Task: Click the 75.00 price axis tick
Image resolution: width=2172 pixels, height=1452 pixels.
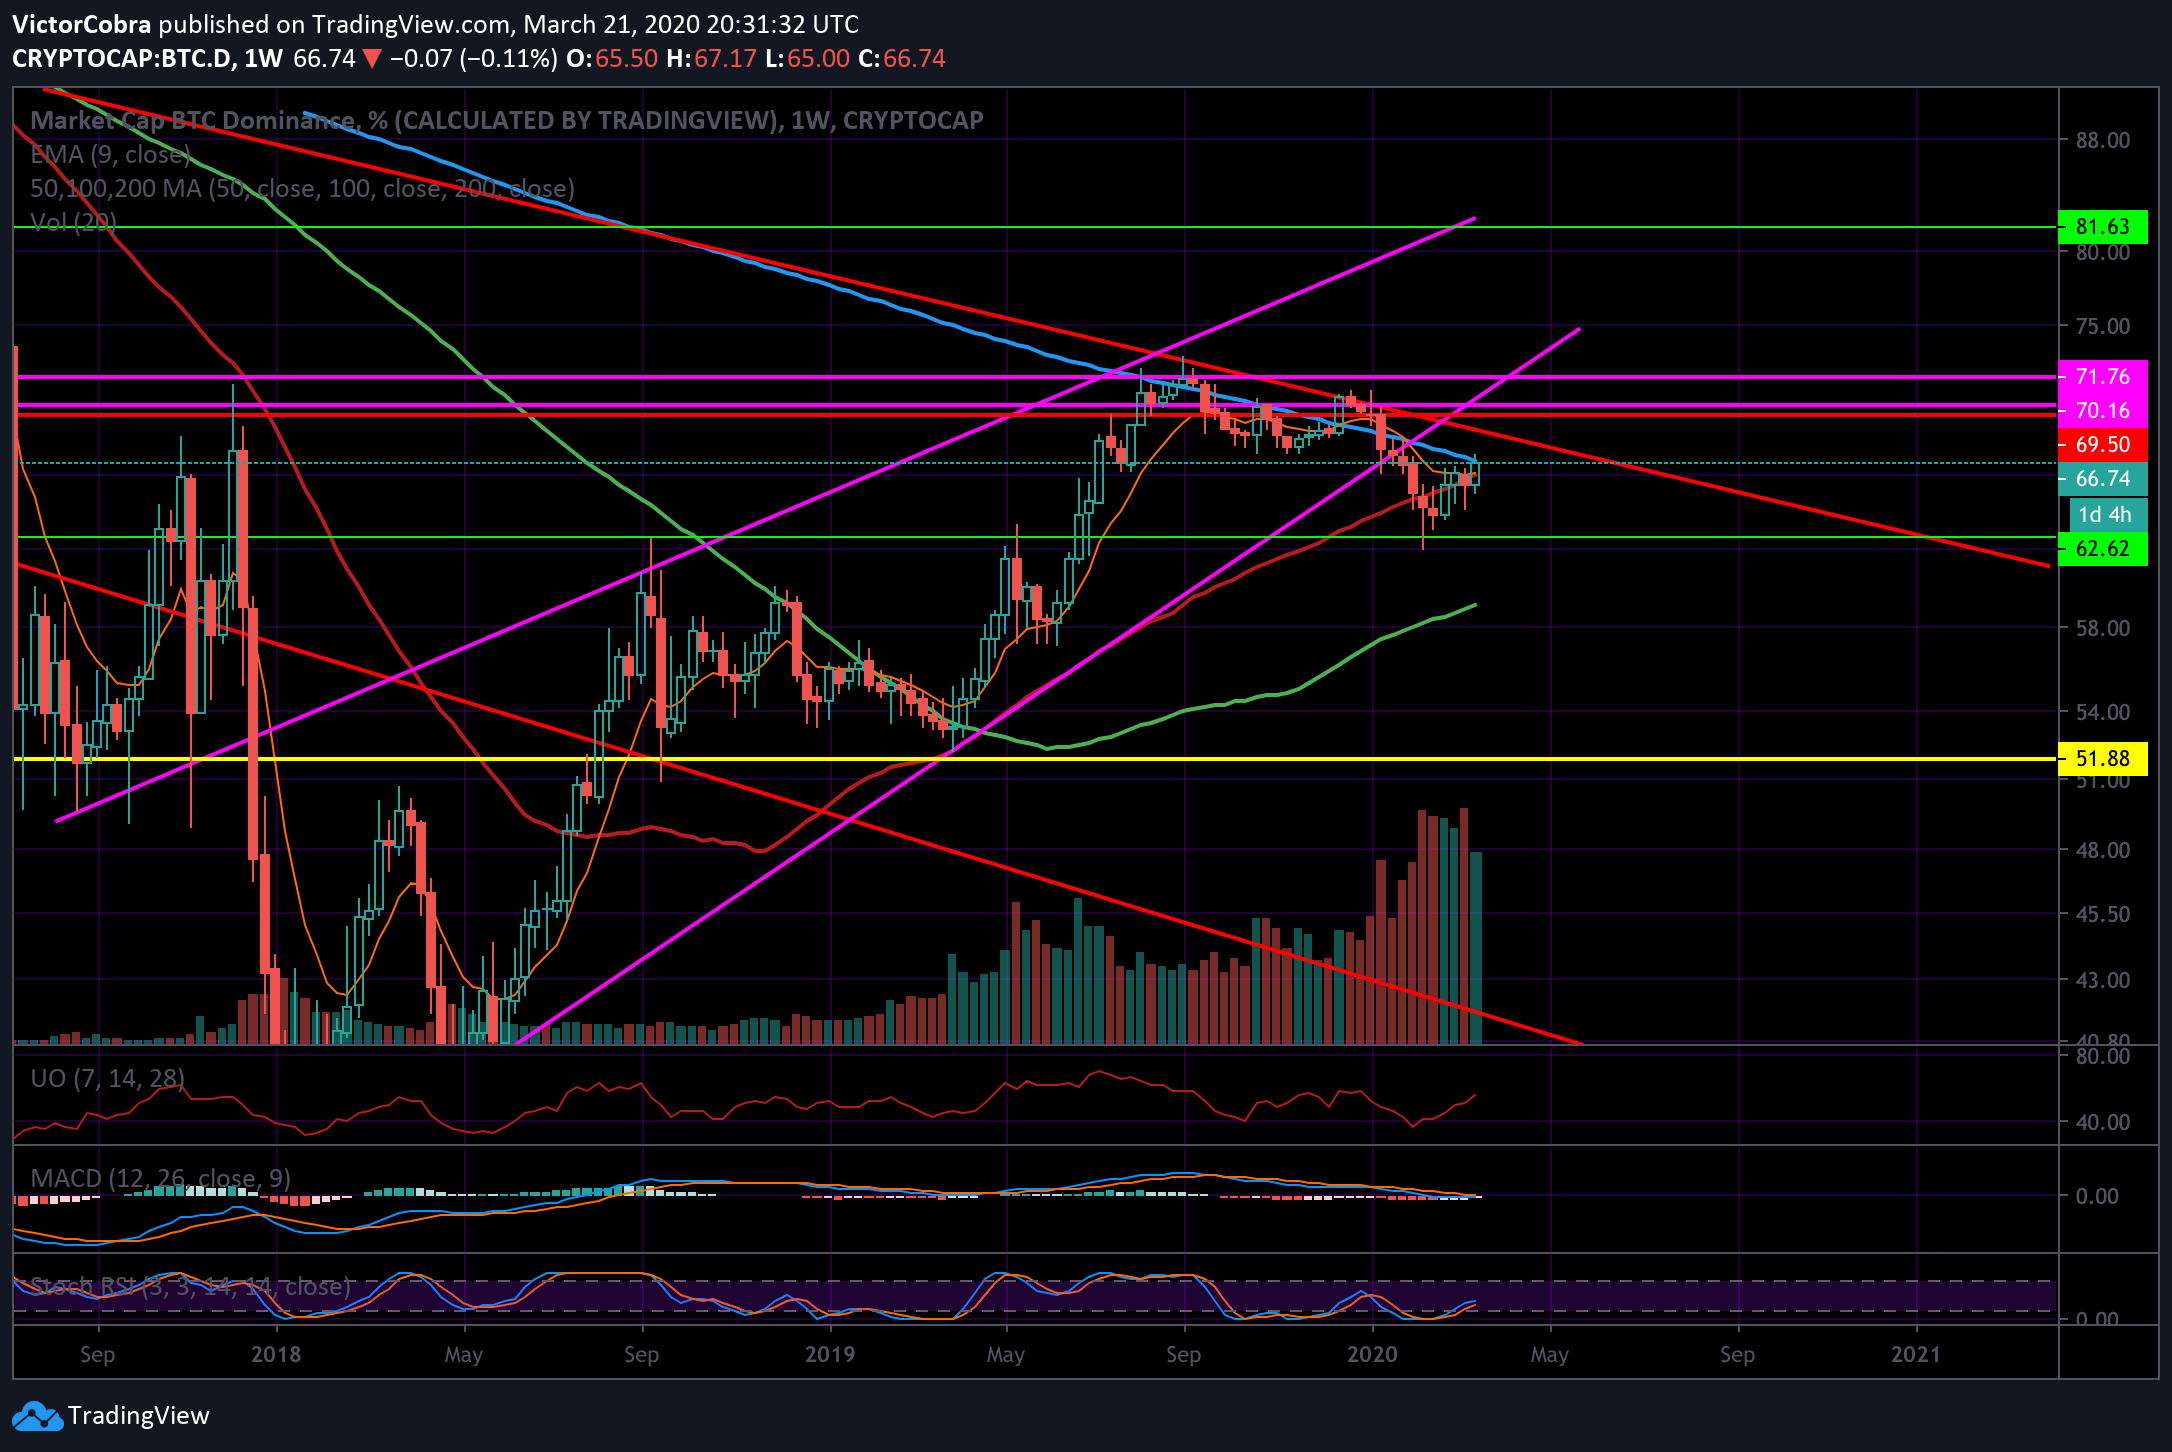Action: pyautogui.click(x=2102, y=326)
